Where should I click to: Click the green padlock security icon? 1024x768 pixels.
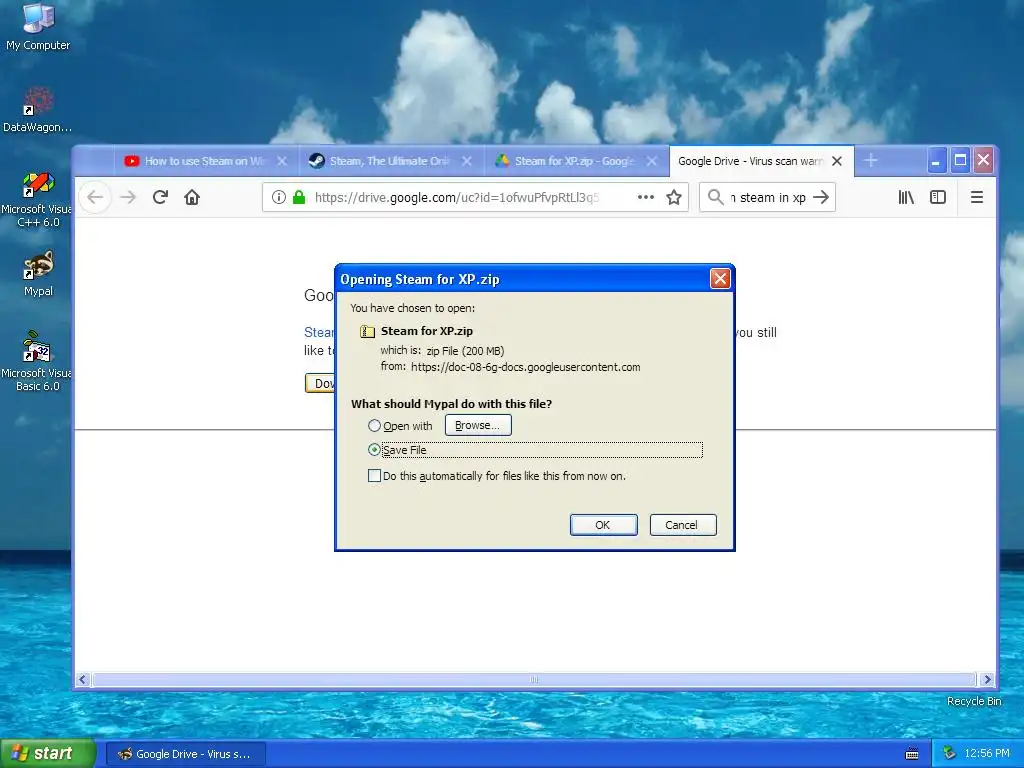[299, 197]
